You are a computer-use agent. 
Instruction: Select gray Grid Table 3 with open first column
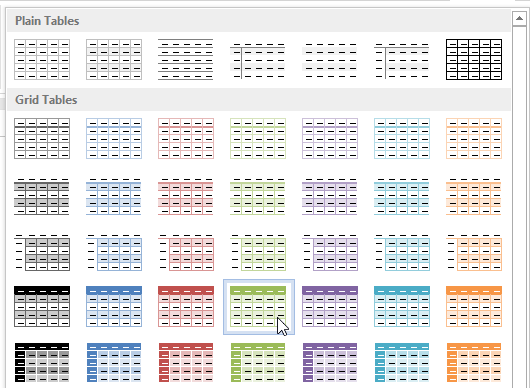pos(42,252)
